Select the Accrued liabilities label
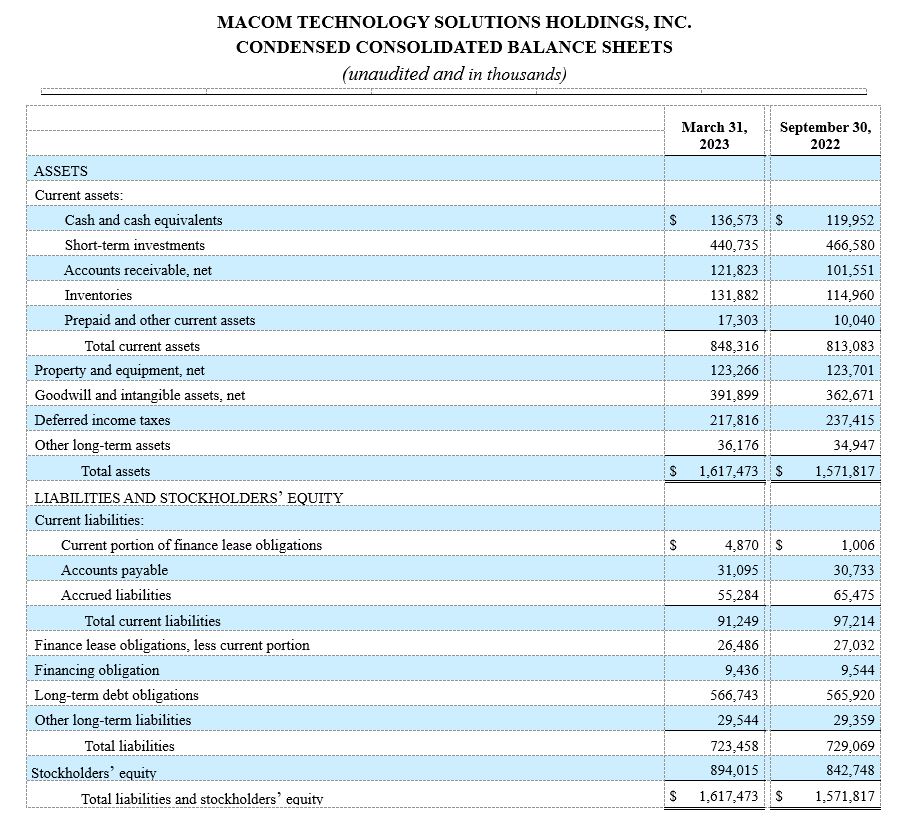 point(116,595)
